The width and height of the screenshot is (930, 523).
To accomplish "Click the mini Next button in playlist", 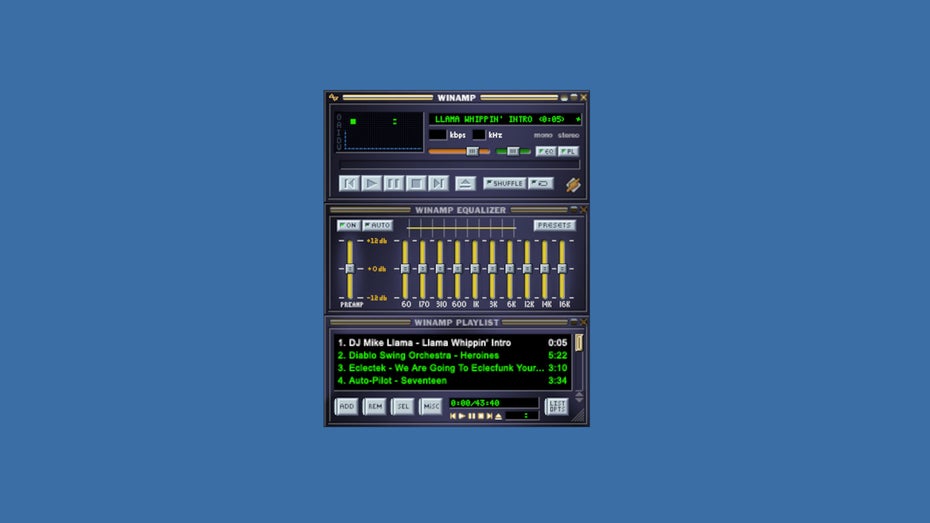I will pyautogui.click(x=489, y=416).
